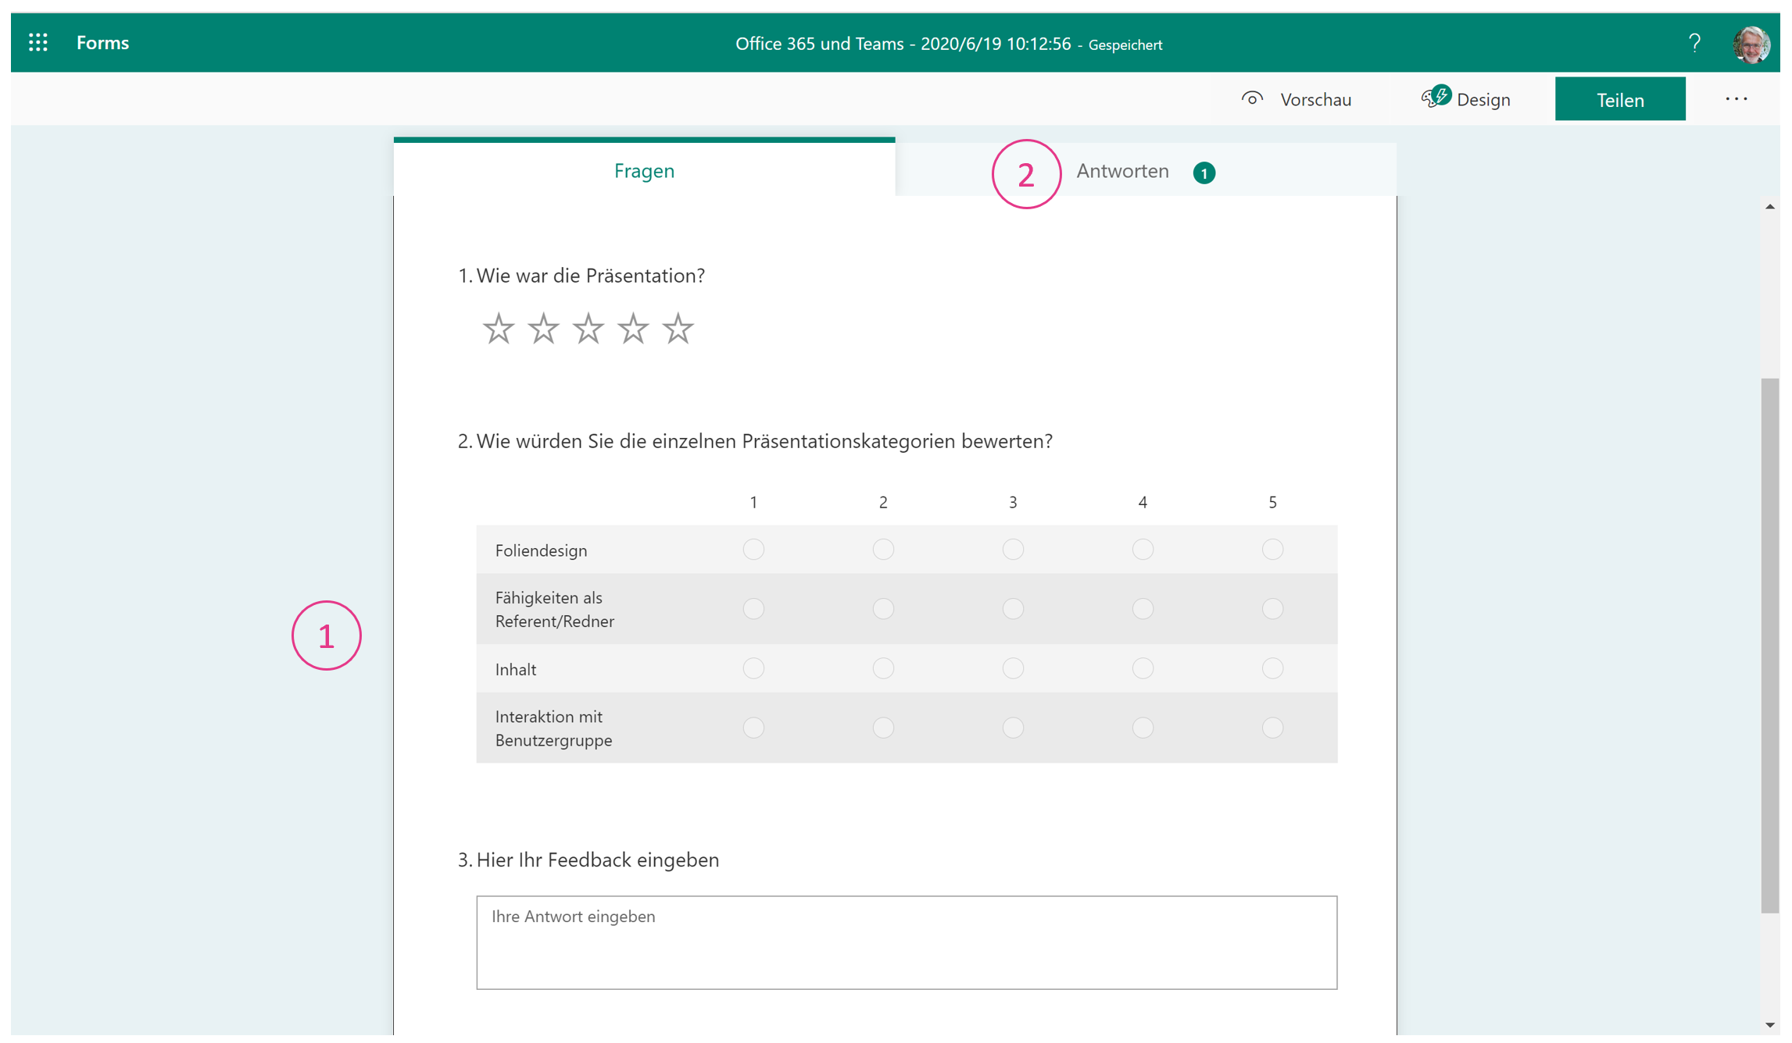Rate Interaktion mit Benutzergruppe with value 1
1792x1043 pixels.
click(754, 728)
